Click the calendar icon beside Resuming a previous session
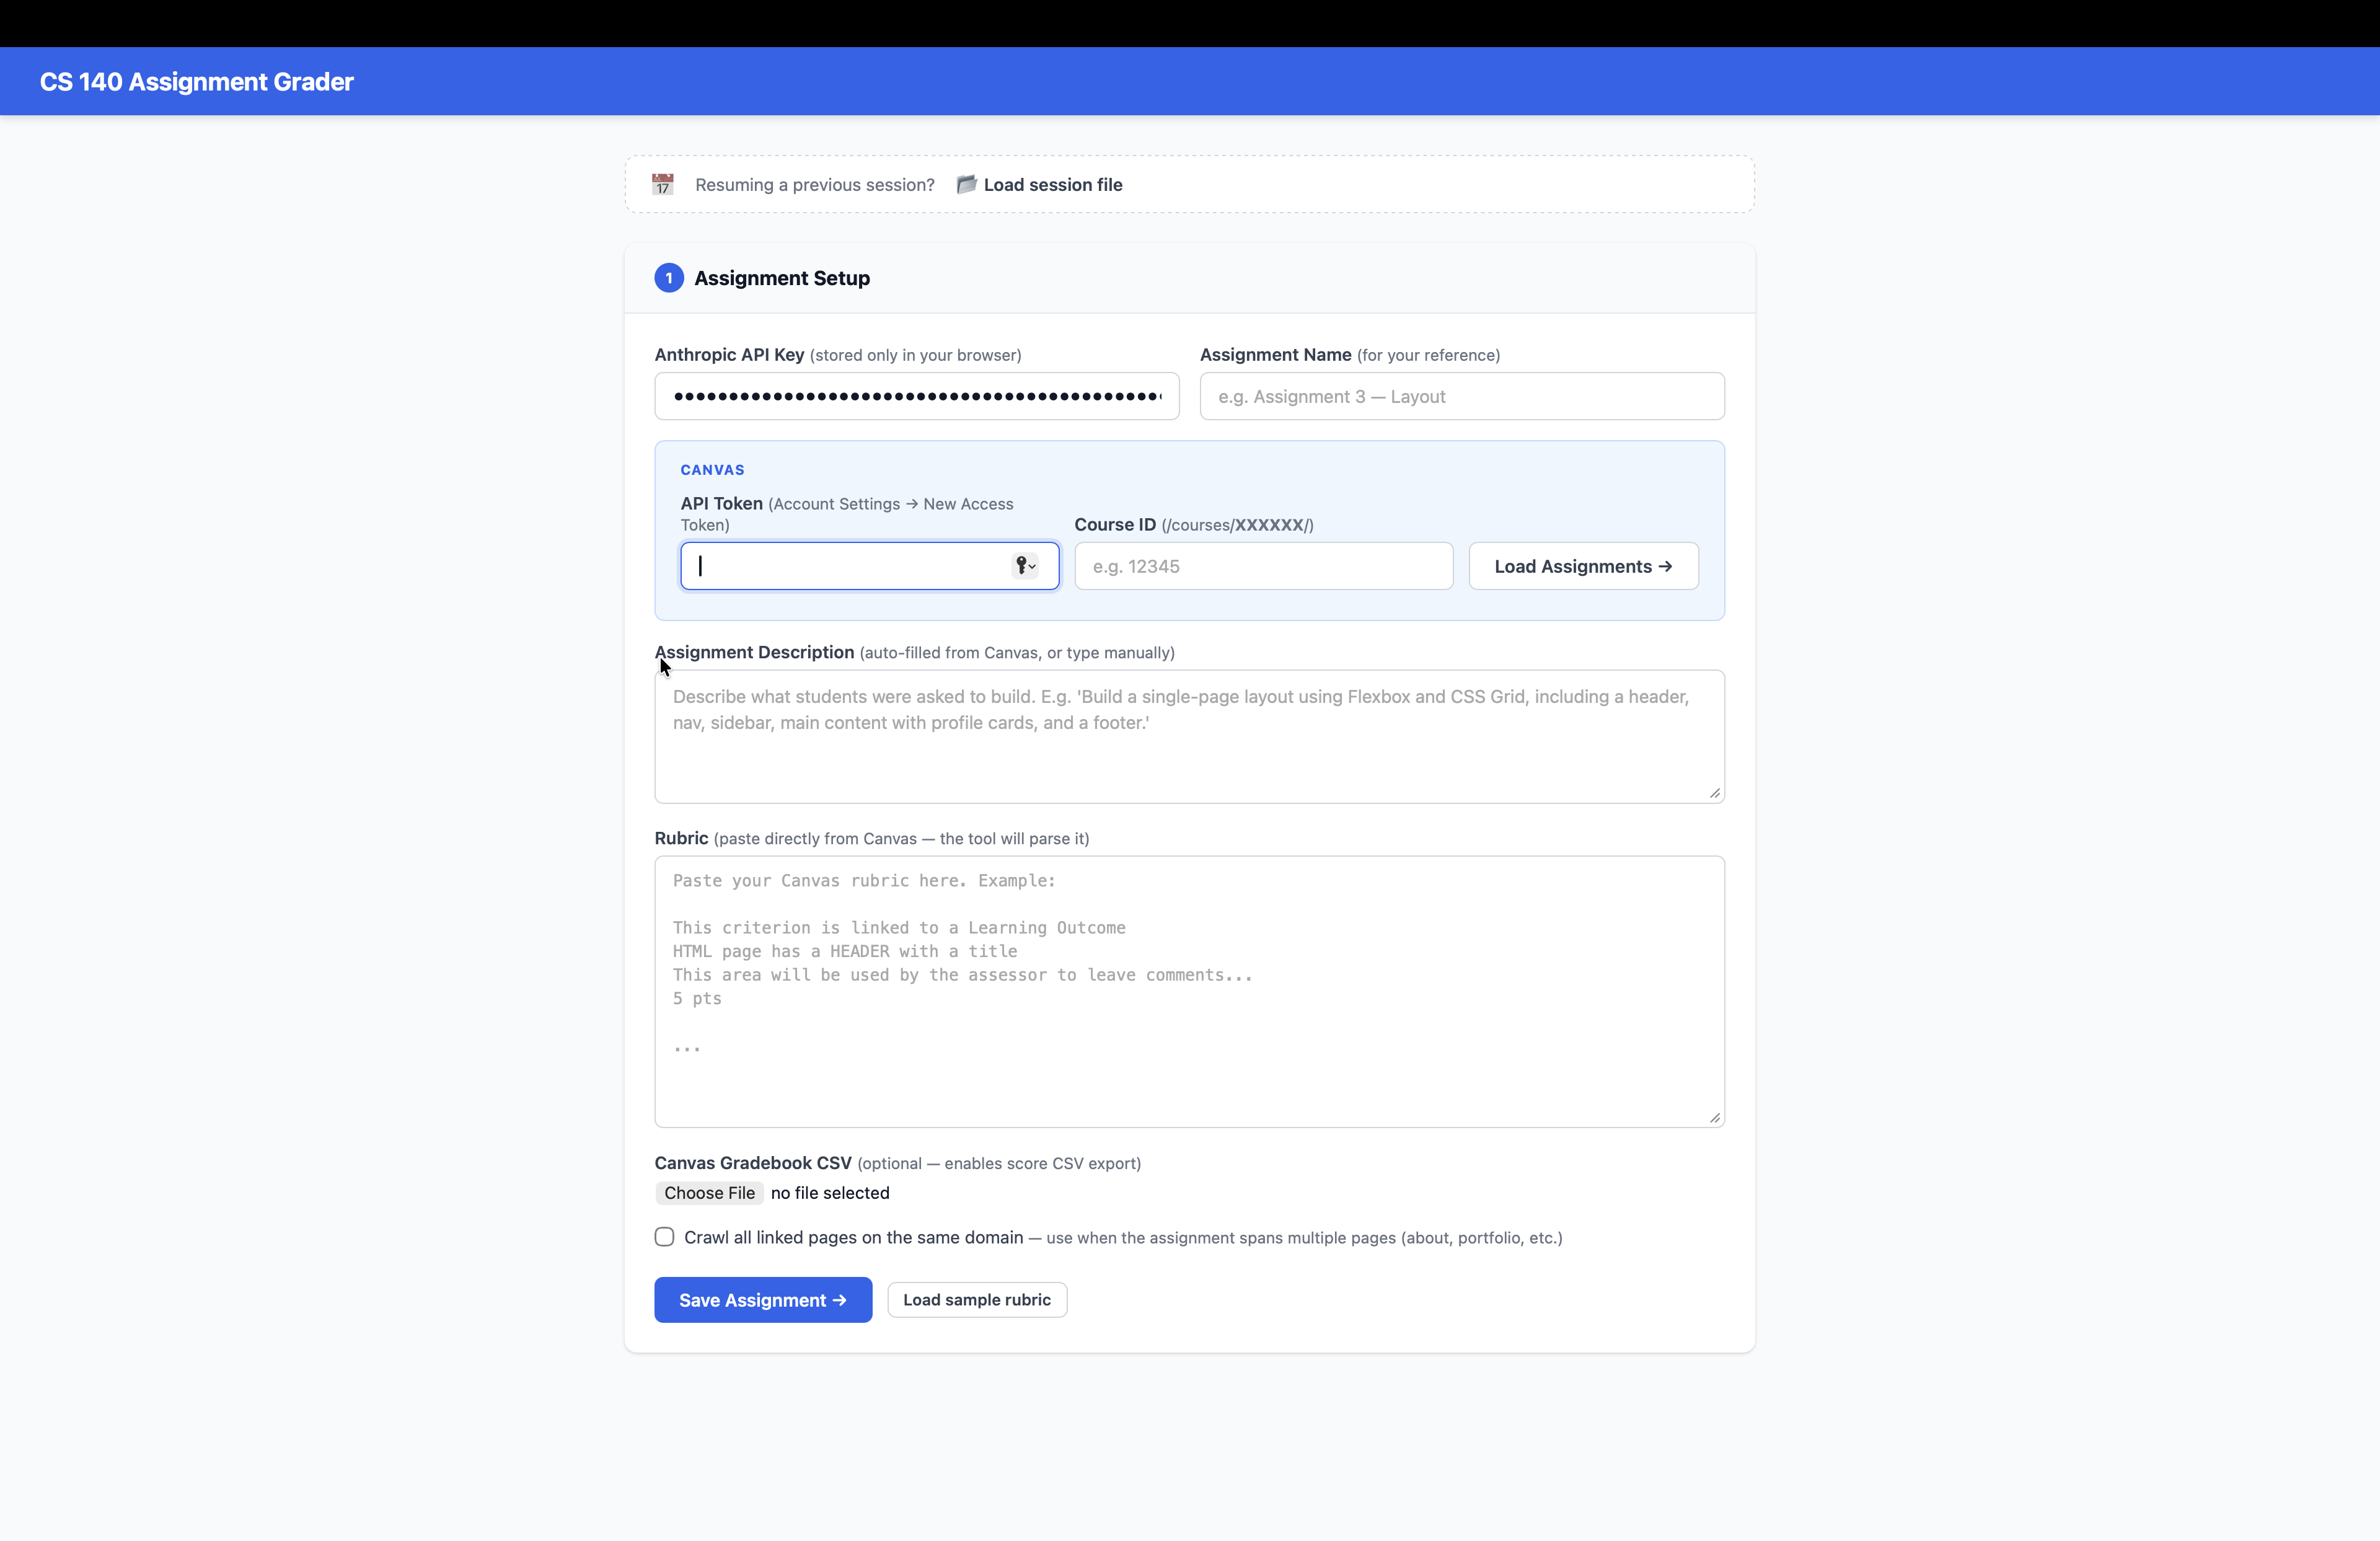This screenshot has width=2380, height=1541. [x=662, y=184]
